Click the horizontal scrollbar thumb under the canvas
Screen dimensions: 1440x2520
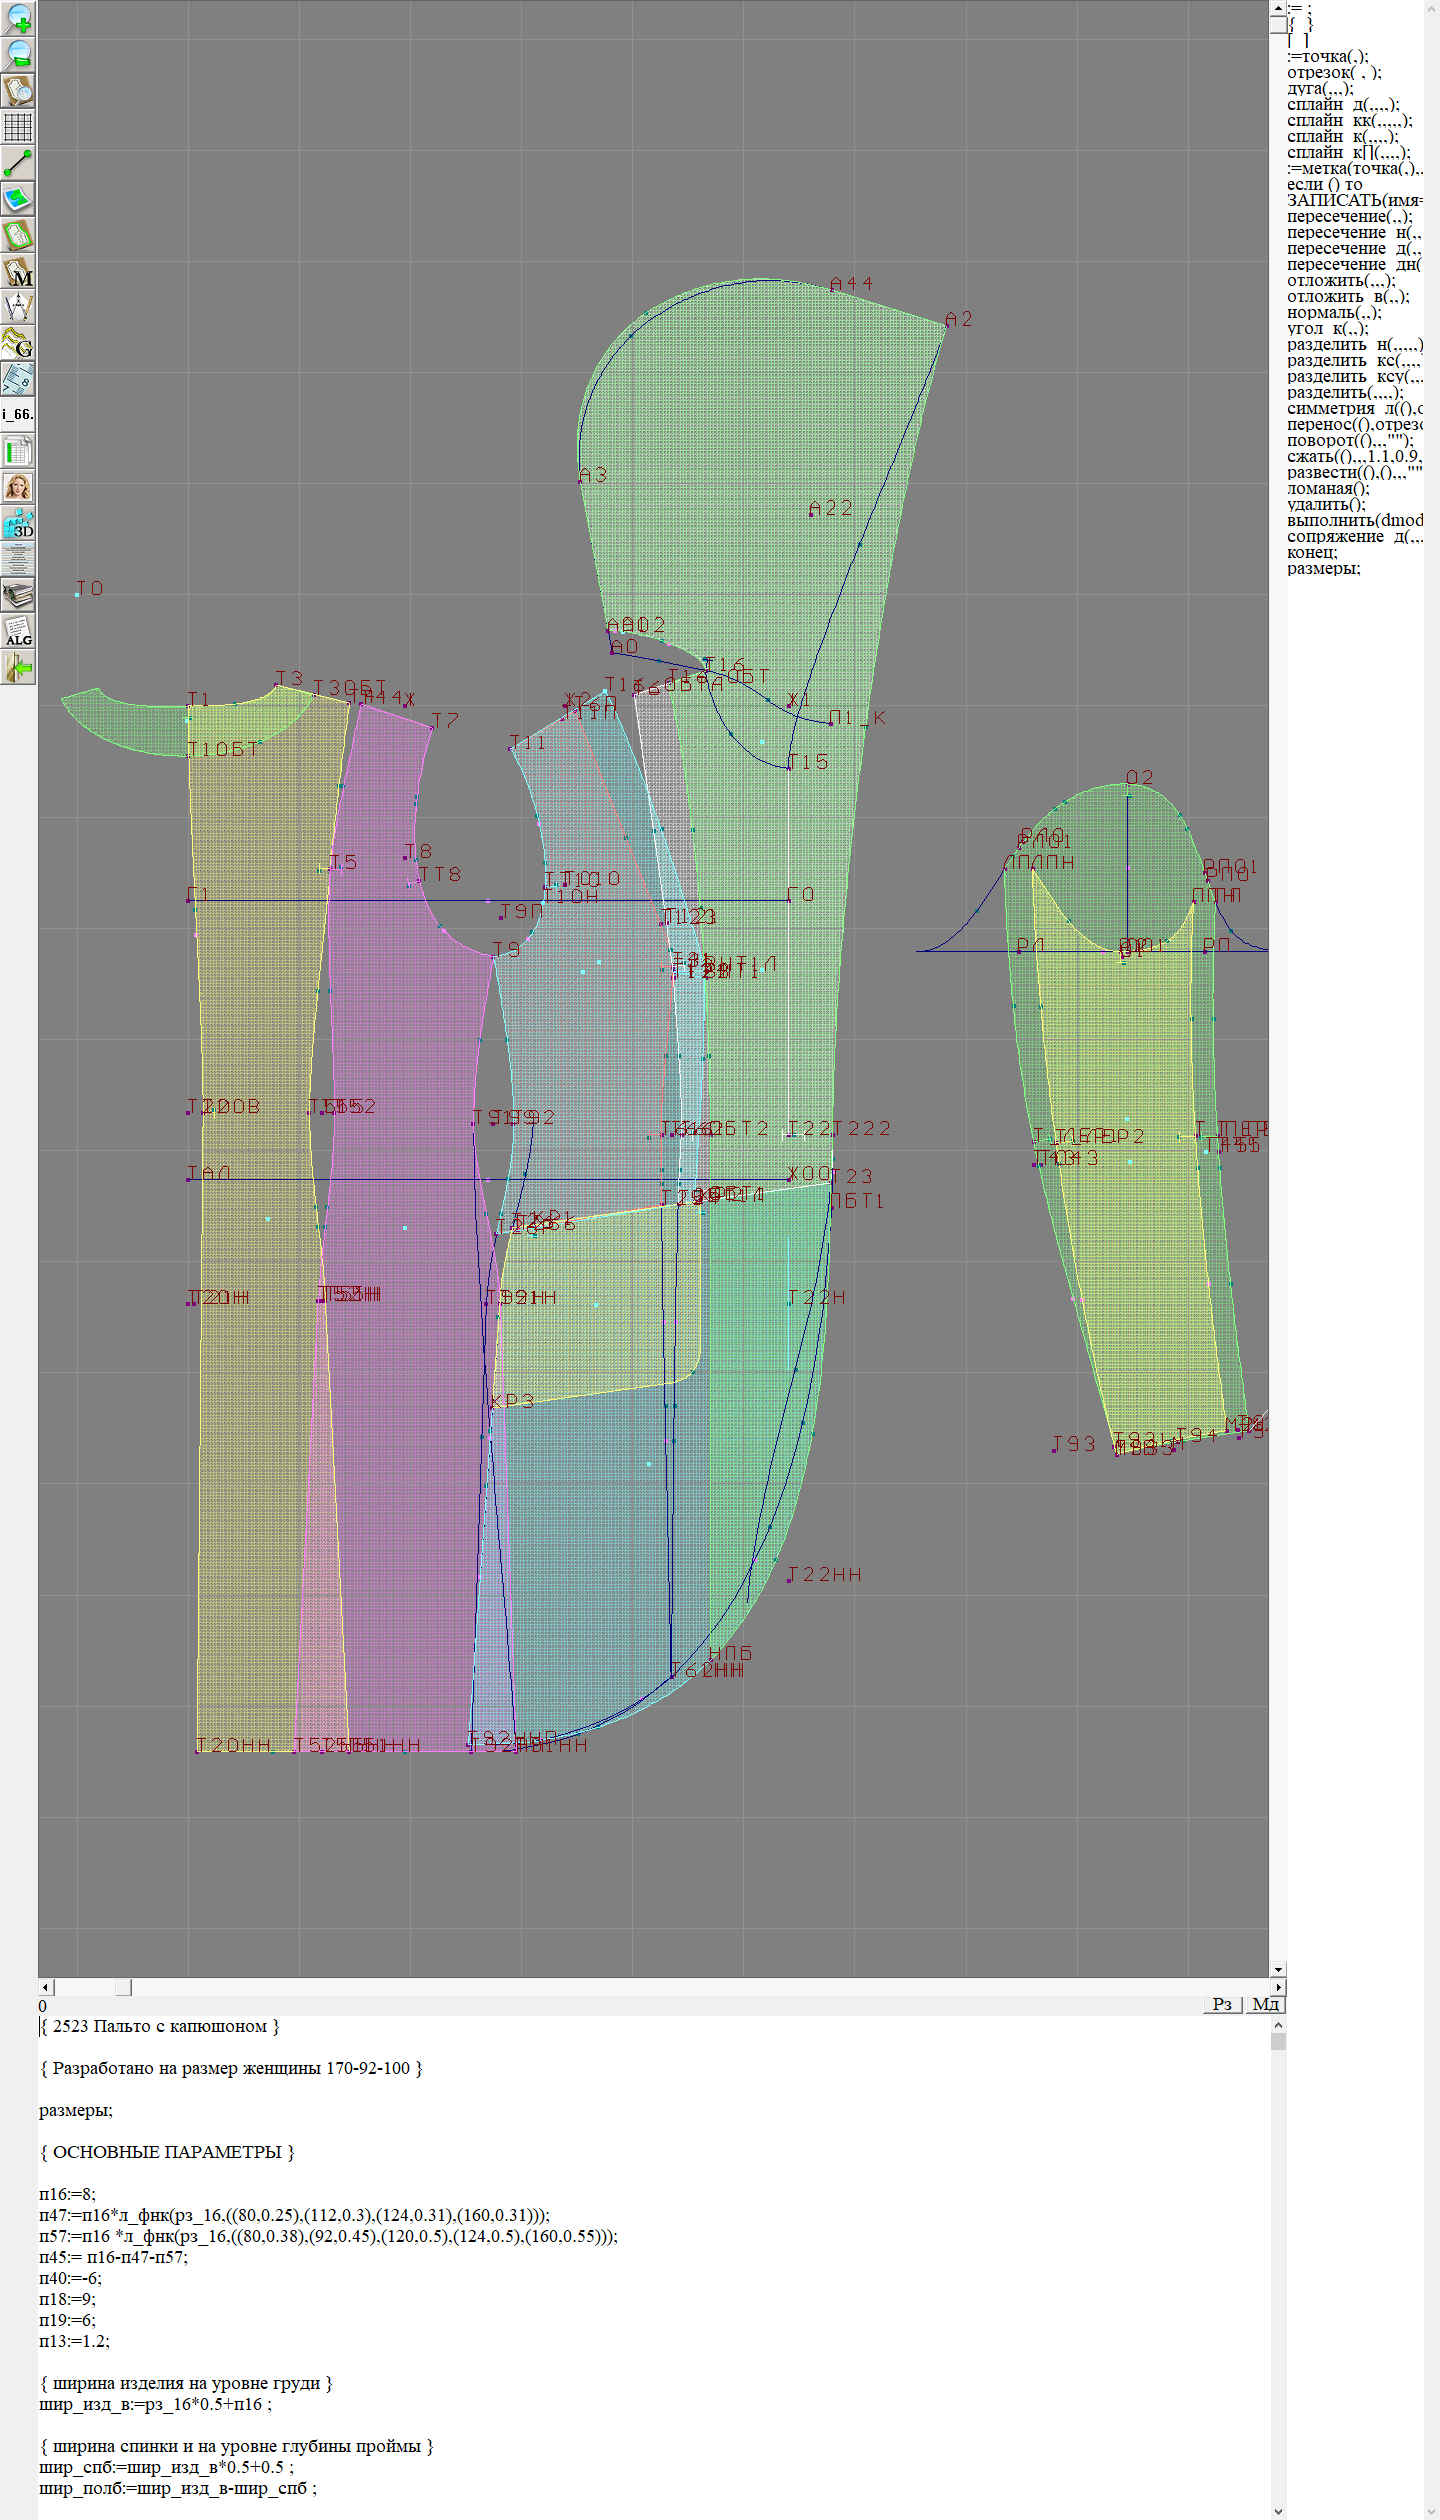click(x=123, y=1987)
